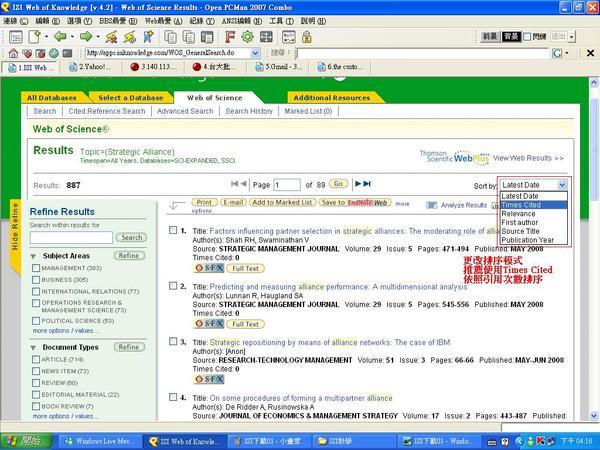Open settings with the green gear icon
The image size is (600, 450).
(248, 37)
